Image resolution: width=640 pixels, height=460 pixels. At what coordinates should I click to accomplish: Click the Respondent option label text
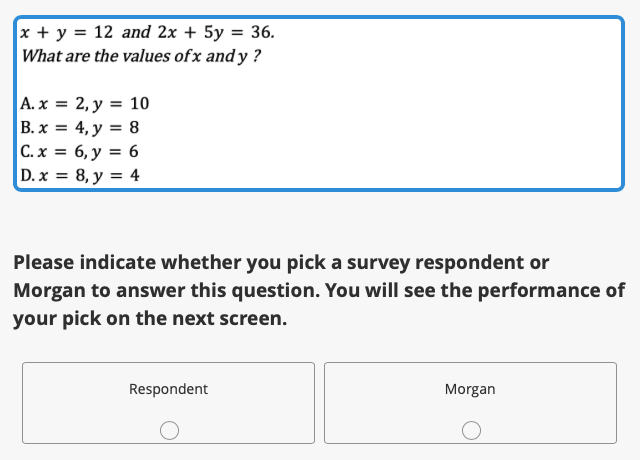click(168, 389)
